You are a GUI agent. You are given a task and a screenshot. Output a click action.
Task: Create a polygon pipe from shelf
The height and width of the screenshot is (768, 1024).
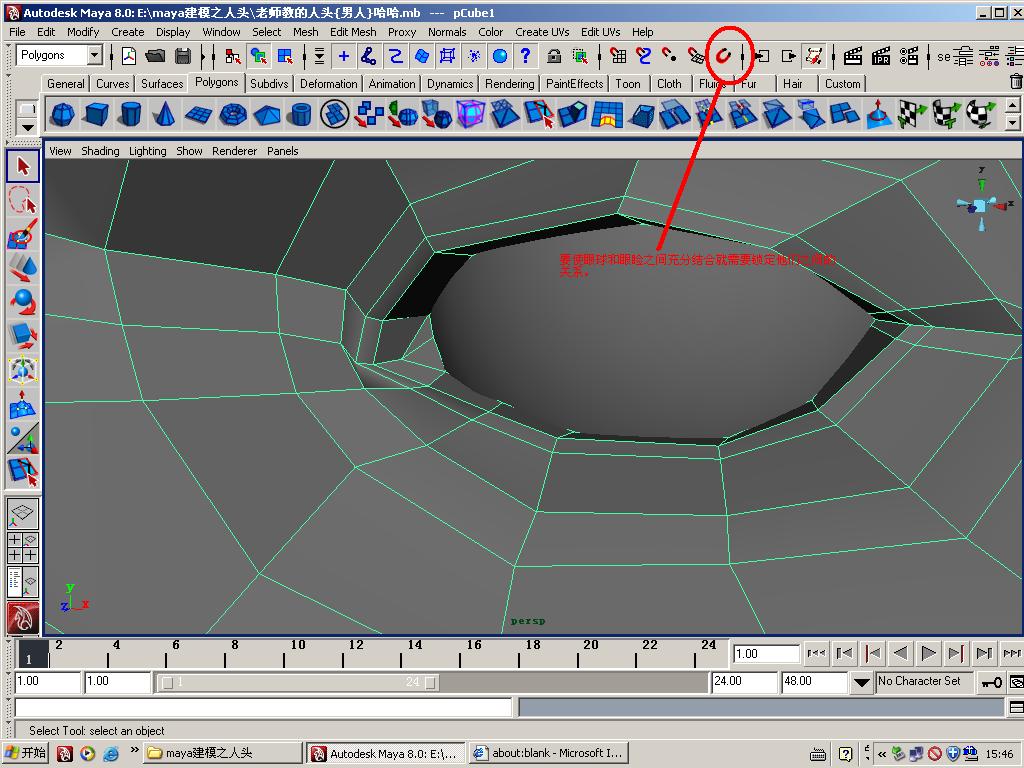tap(301, 115)
